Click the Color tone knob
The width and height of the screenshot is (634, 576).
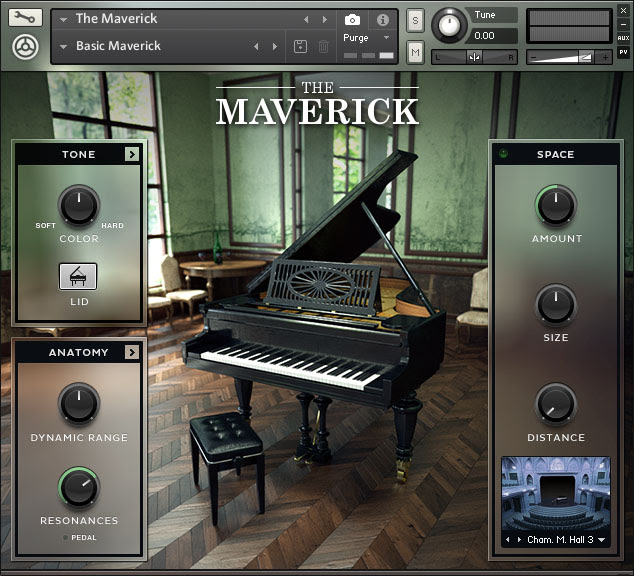pyautogui.click(x=79, y=205)
